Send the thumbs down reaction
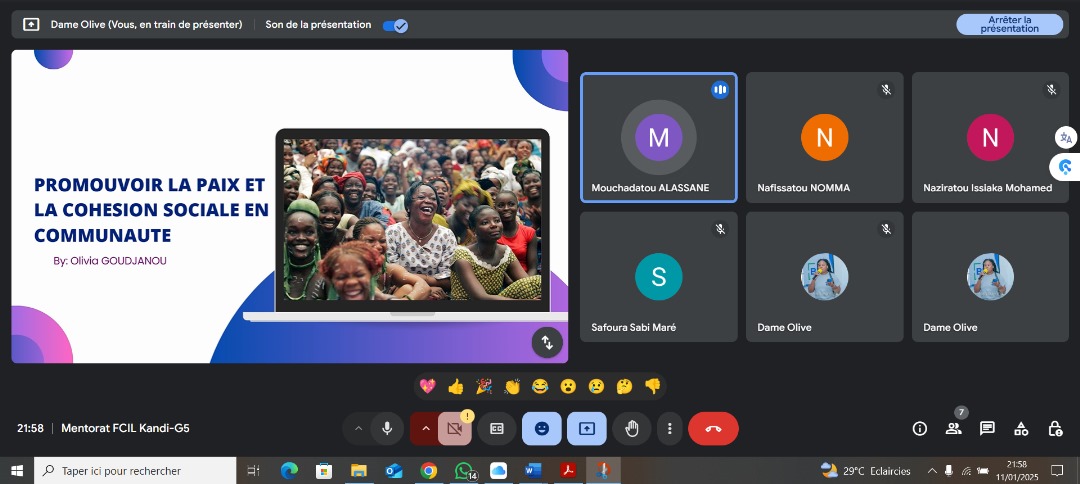 point(653,386)
